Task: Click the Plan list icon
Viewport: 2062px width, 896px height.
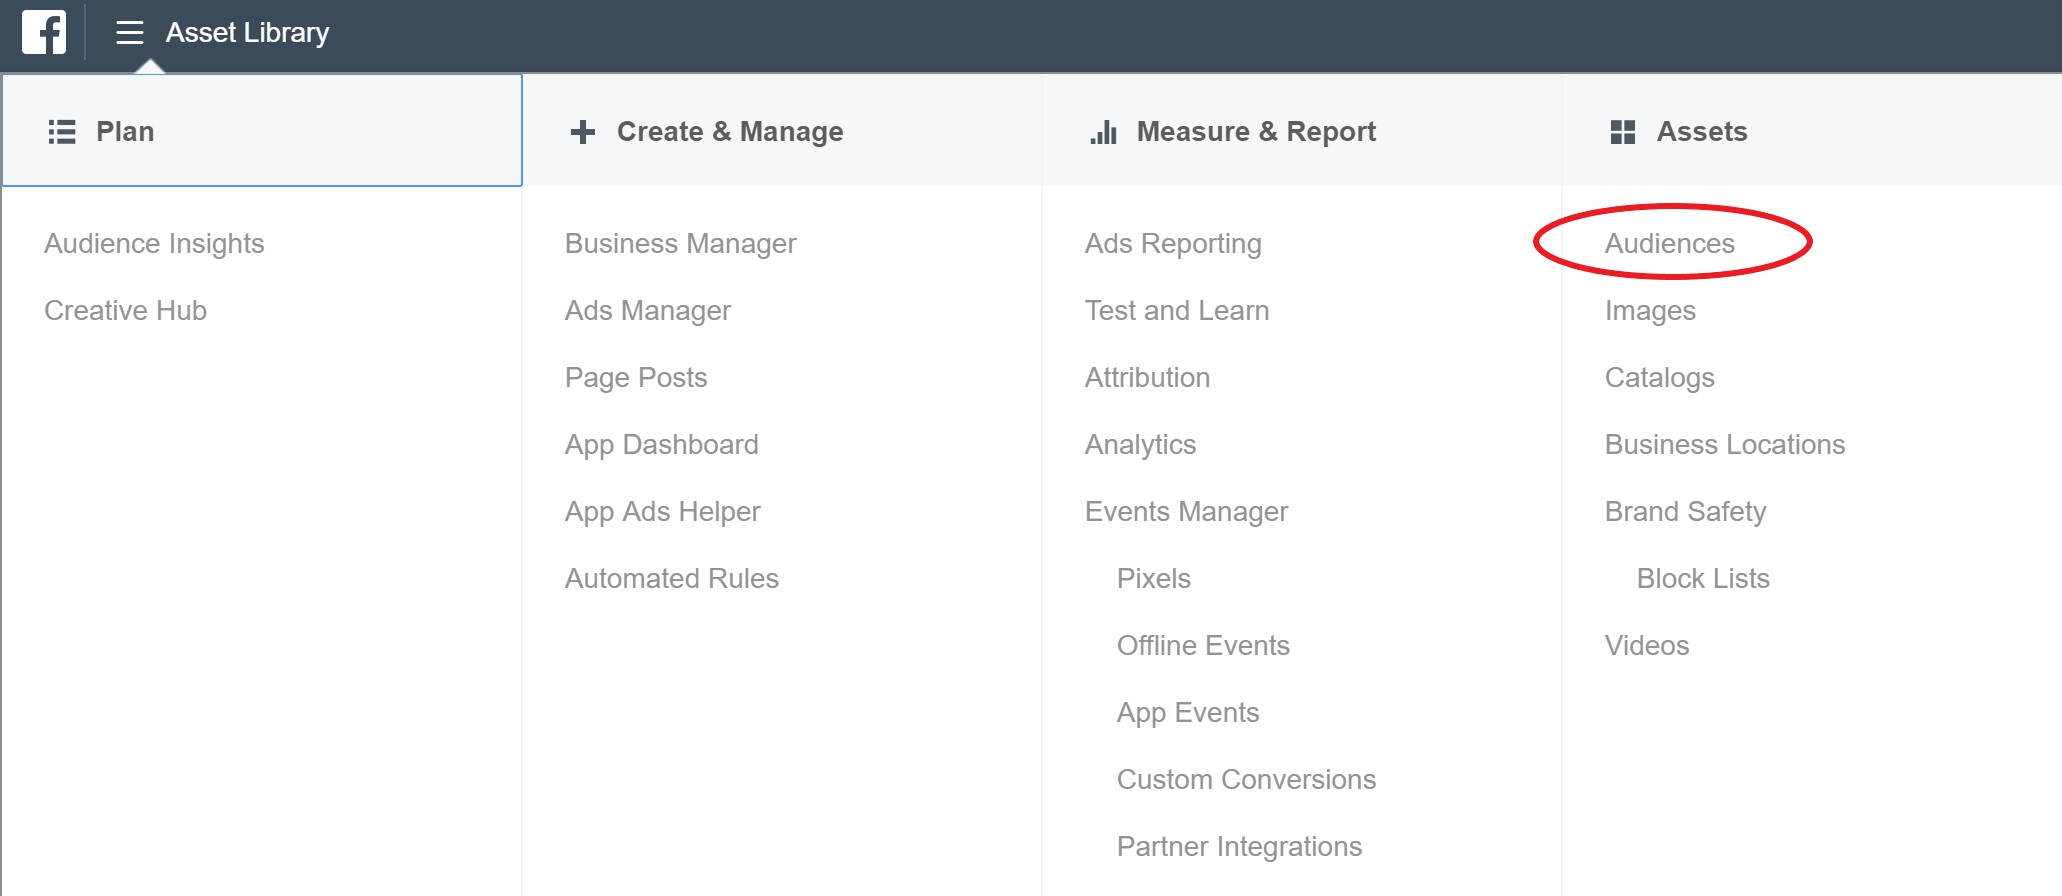Action: point(62,132)
